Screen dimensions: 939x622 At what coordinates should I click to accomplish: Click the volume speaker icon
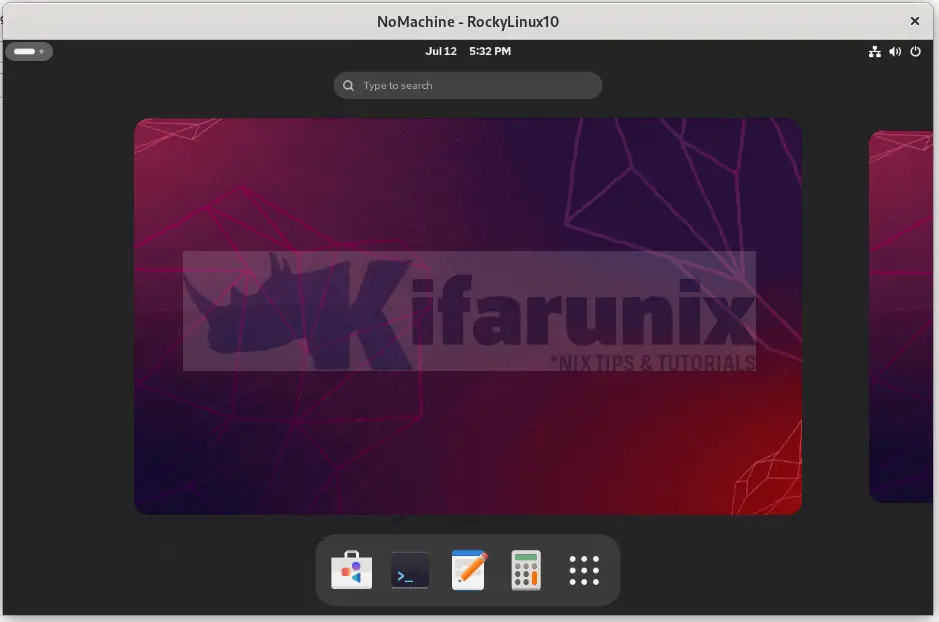[894, 52]
